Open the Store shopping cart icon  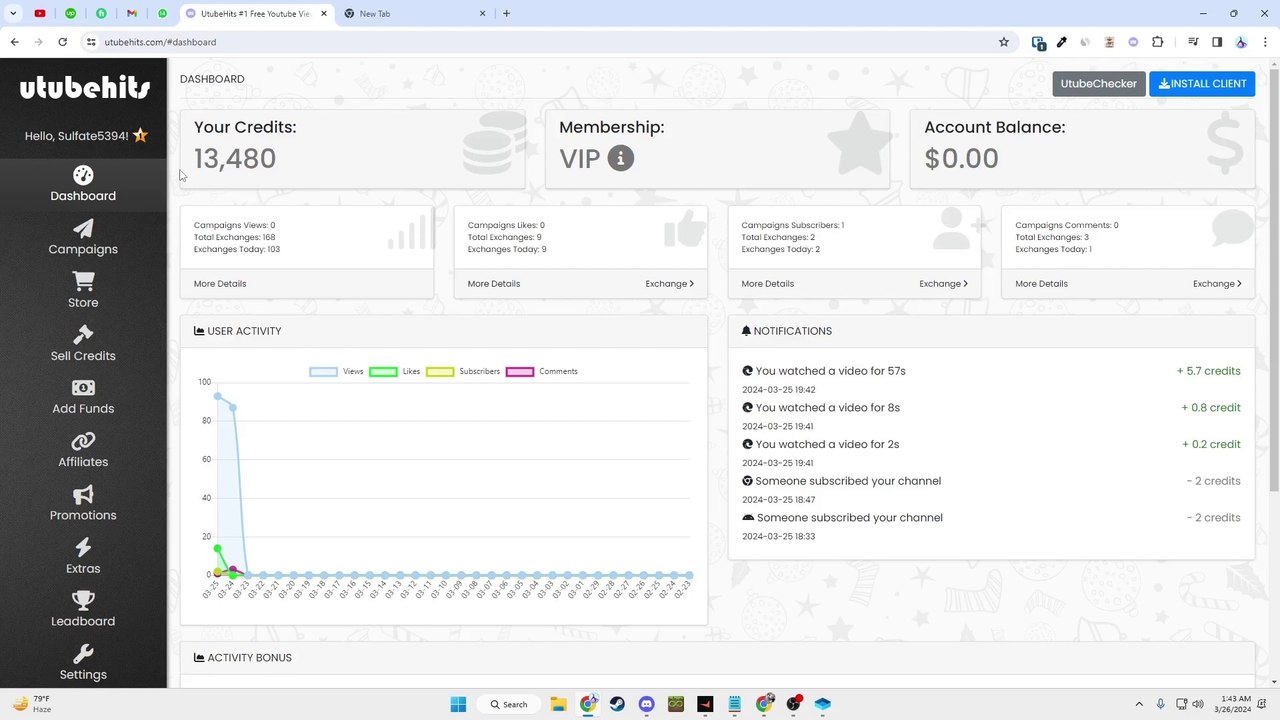[83, 282]
